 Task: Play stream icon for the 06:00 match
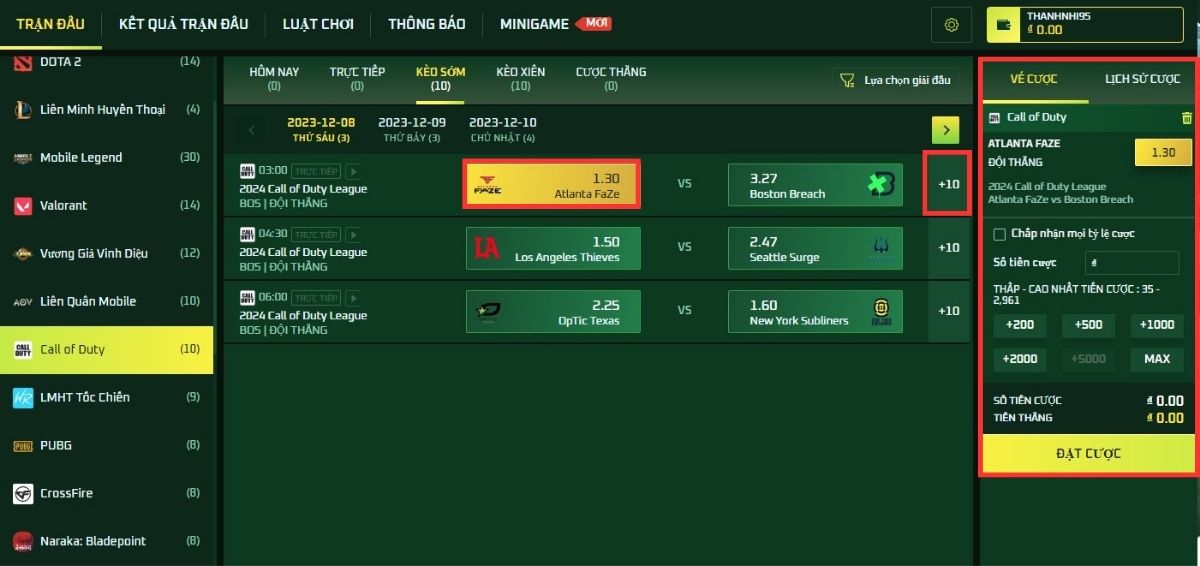point(352,298)
